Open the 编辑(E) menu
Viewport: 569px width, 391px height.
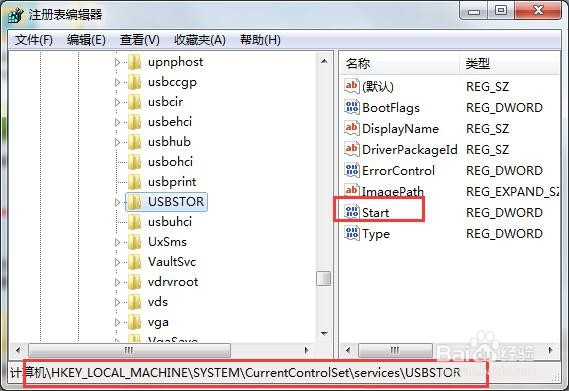pos(86,40)
